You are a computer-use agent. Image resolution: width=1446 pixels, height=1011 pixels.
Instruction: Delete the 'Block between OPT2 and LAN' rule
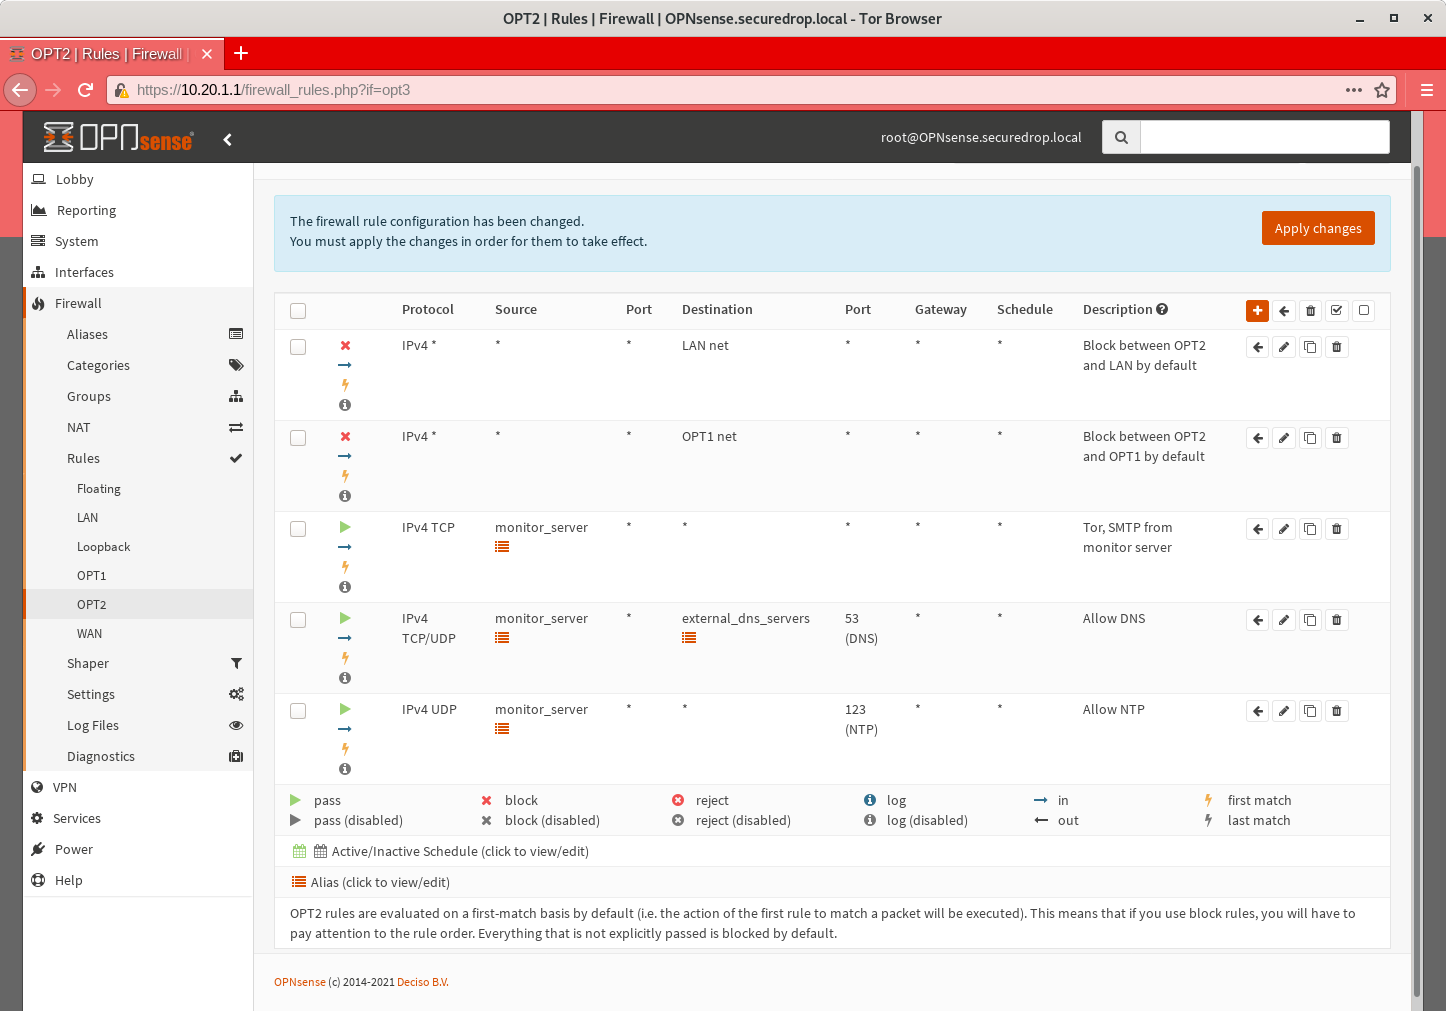point(1336,346)
